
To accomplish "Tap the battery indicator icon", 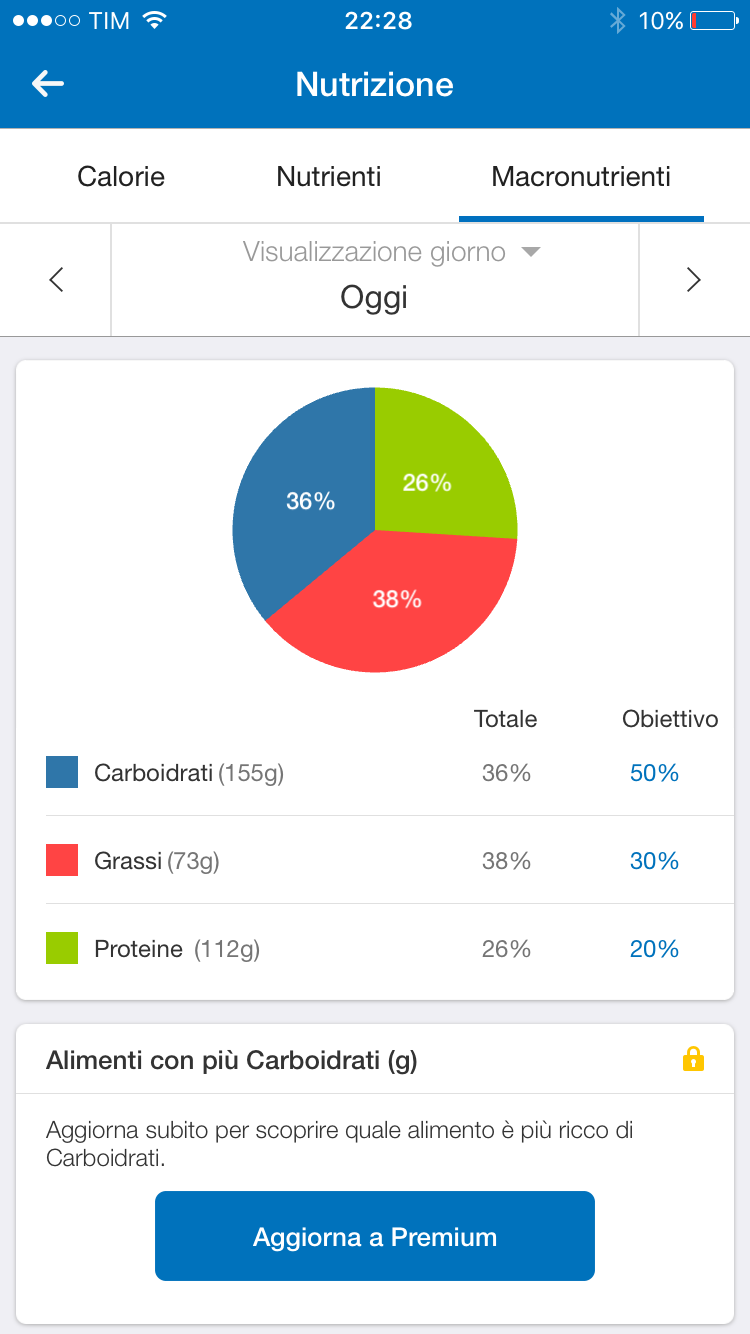I will [x=713, y=21].
